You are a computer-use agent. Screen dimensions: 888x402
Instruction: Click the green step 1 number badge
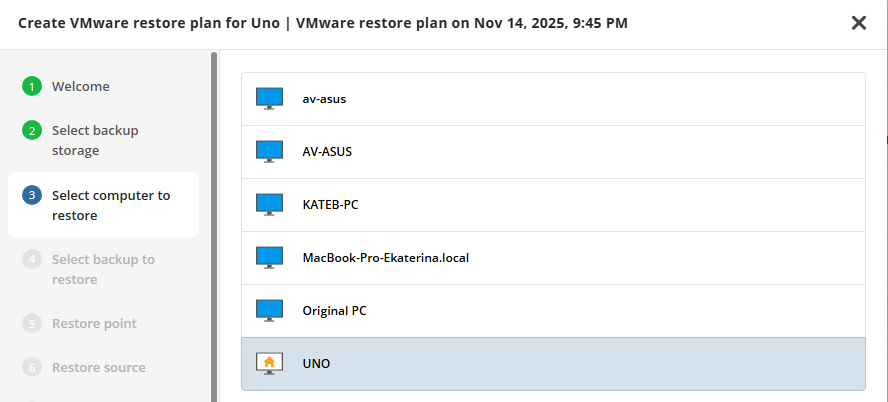pos(32,87)
